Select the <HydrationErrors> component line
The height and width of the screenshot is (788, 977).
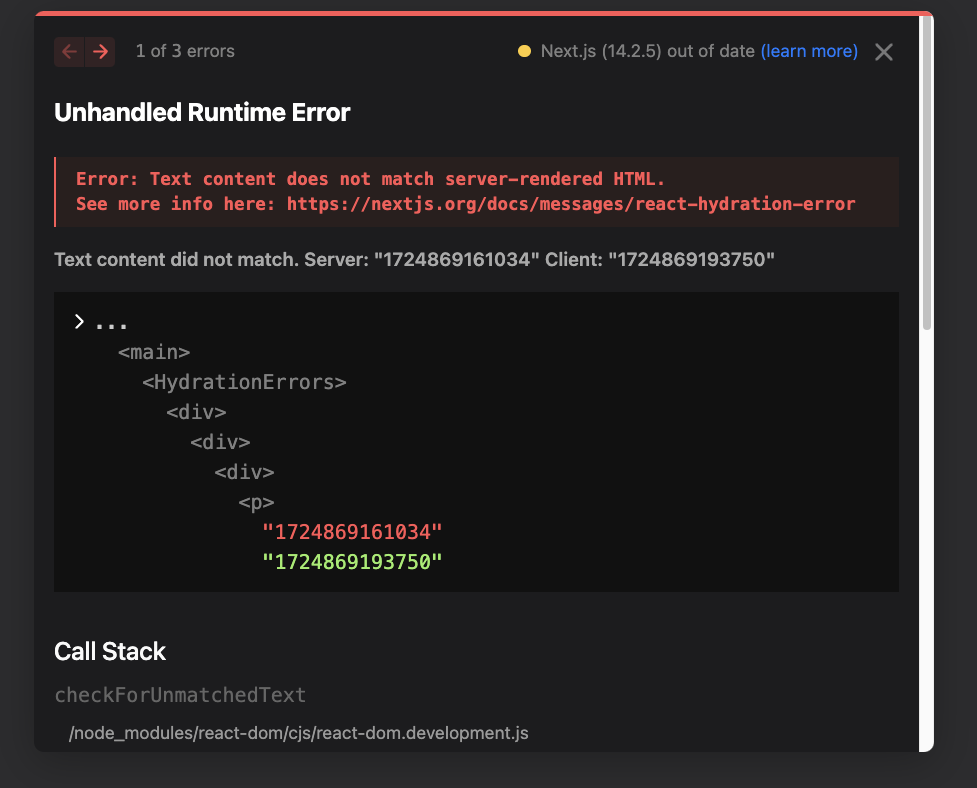click(244, 382)
